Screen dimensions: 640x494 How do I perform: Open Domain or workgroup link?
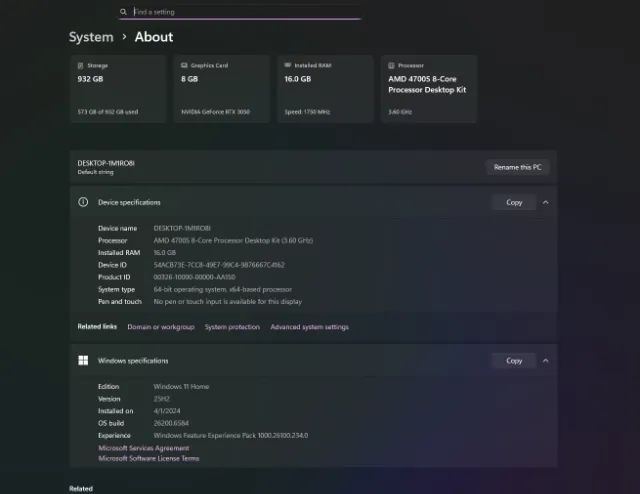161,327
